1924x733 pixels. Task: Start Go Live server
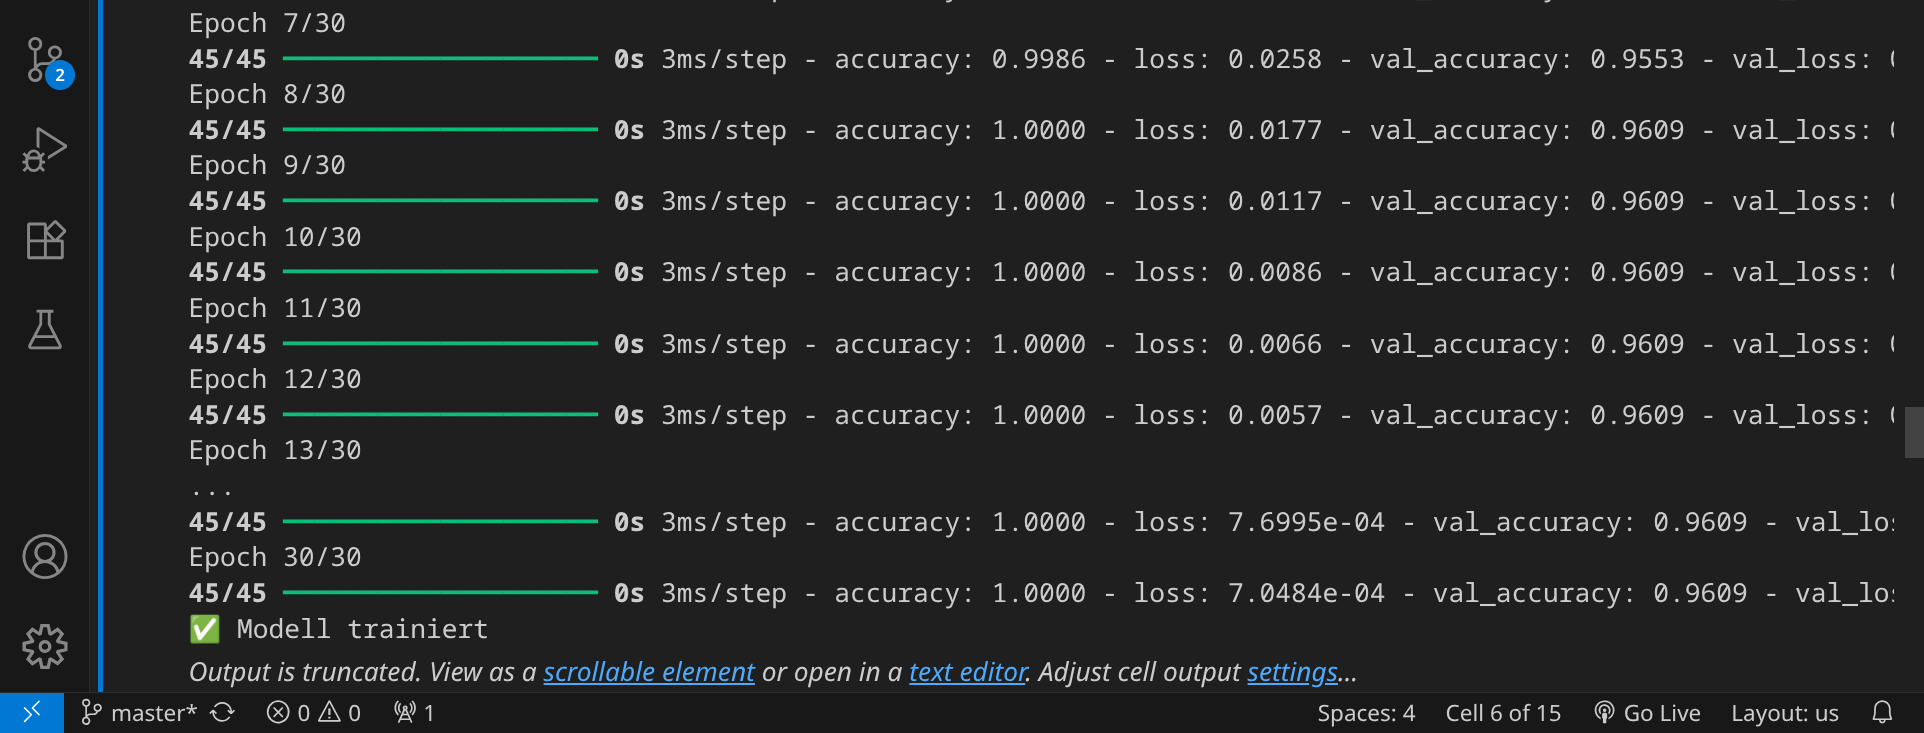1647,712
